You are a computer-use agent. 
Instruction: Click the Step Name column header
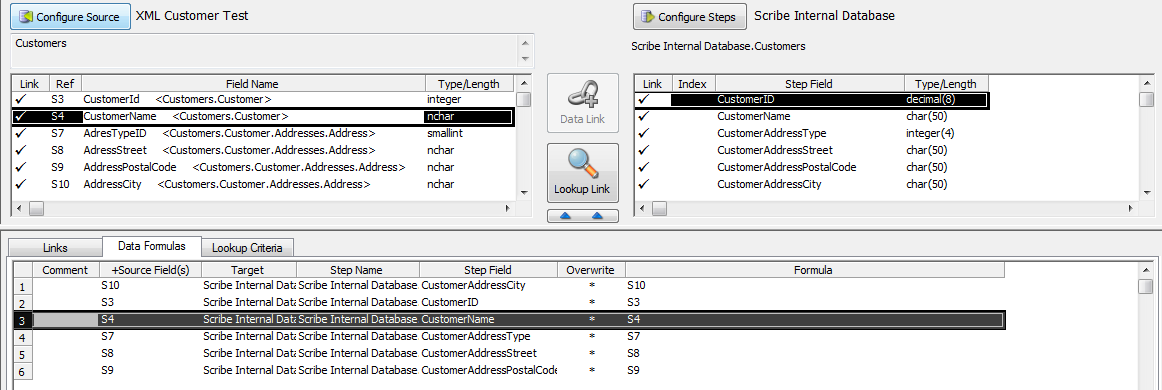(x=357, y=270)
